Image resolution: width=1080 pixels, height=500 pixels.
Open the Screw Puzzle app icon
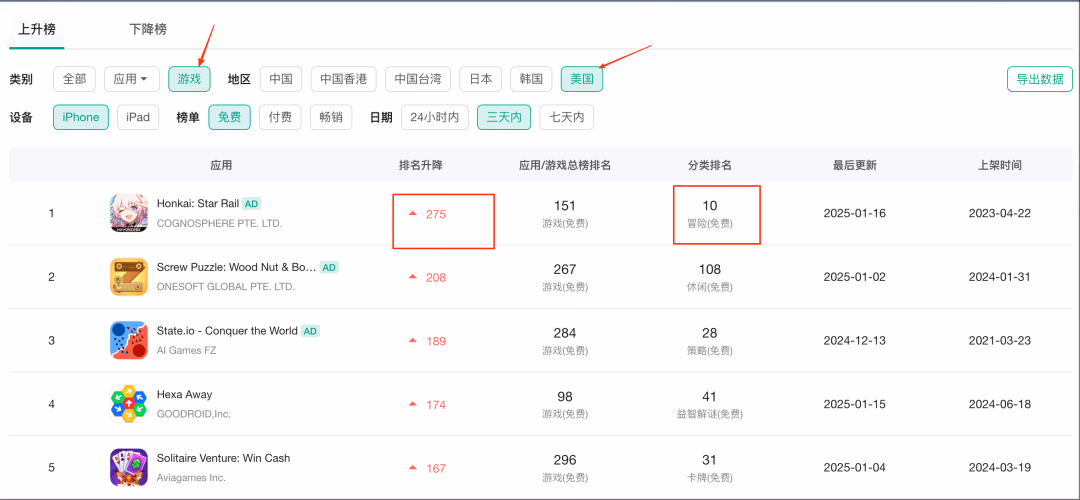click(129, 277)
